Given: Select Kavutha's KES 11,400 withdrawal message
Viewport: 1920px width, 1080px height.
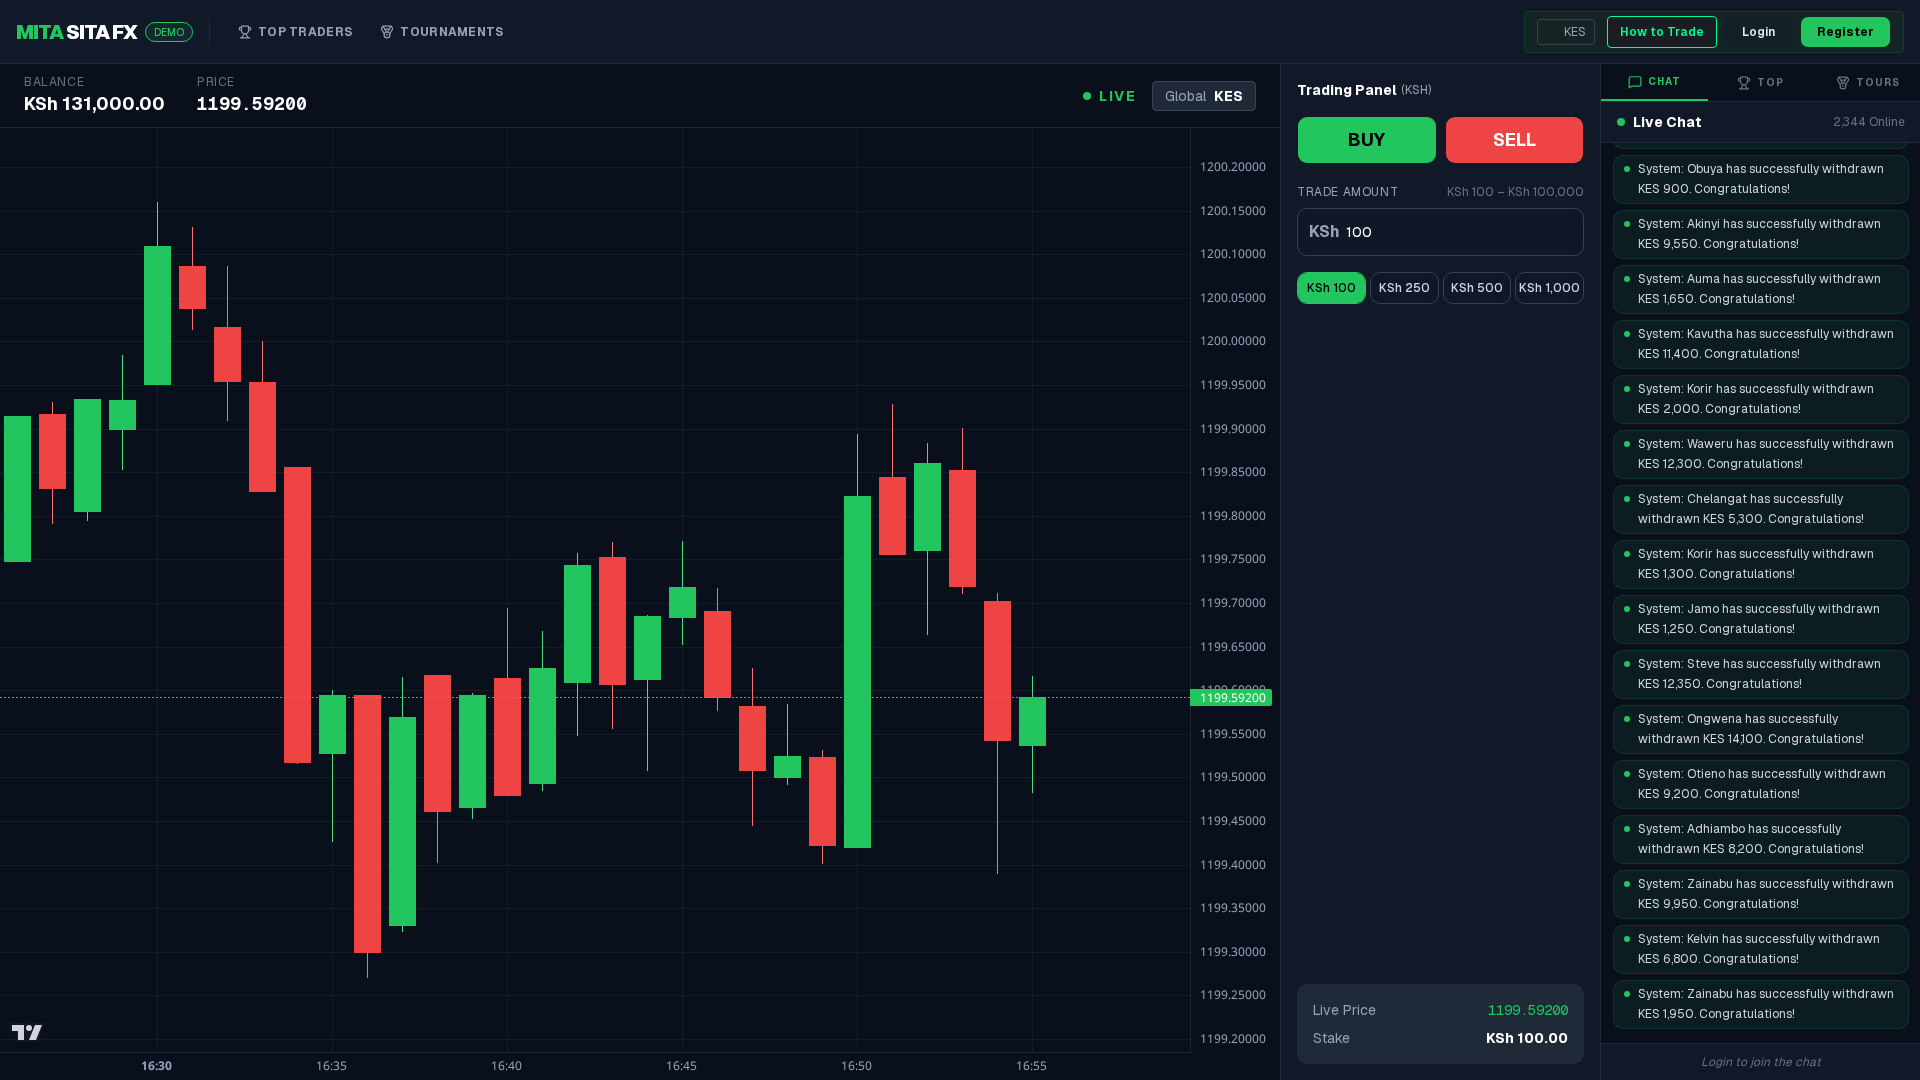Looking at the screenshot, I should (x=1761, y=344).
